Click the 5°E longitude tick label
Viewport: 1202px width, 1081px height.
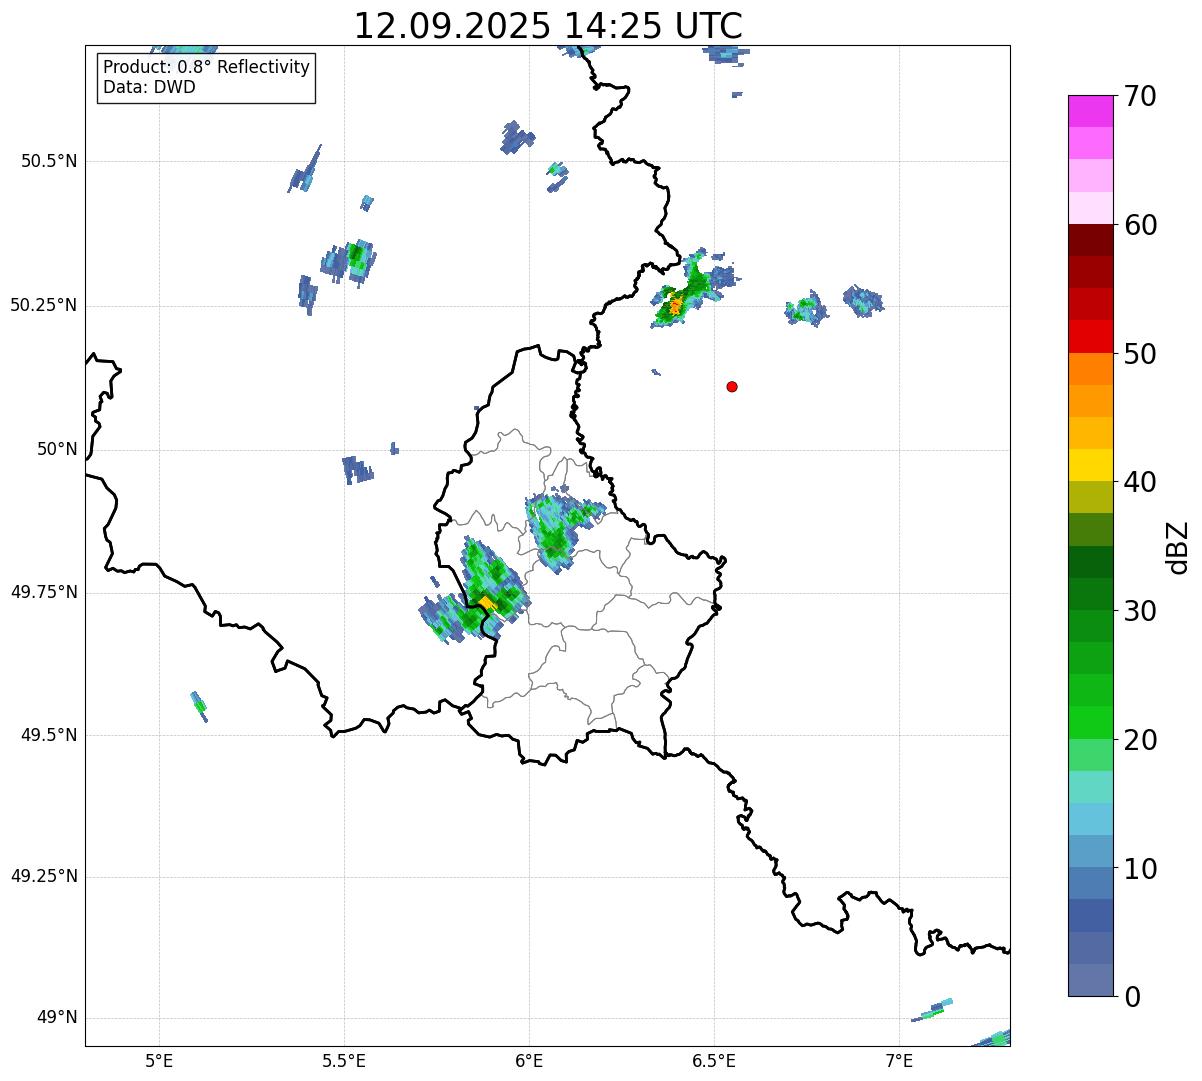pyautogui.click(x=159, y=1060)
